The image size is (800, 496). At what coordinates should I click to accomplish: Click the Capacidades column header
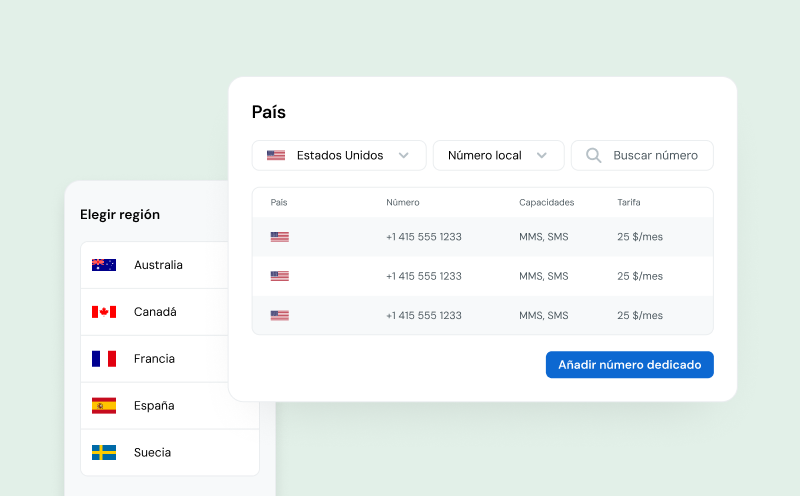(546, 203)
